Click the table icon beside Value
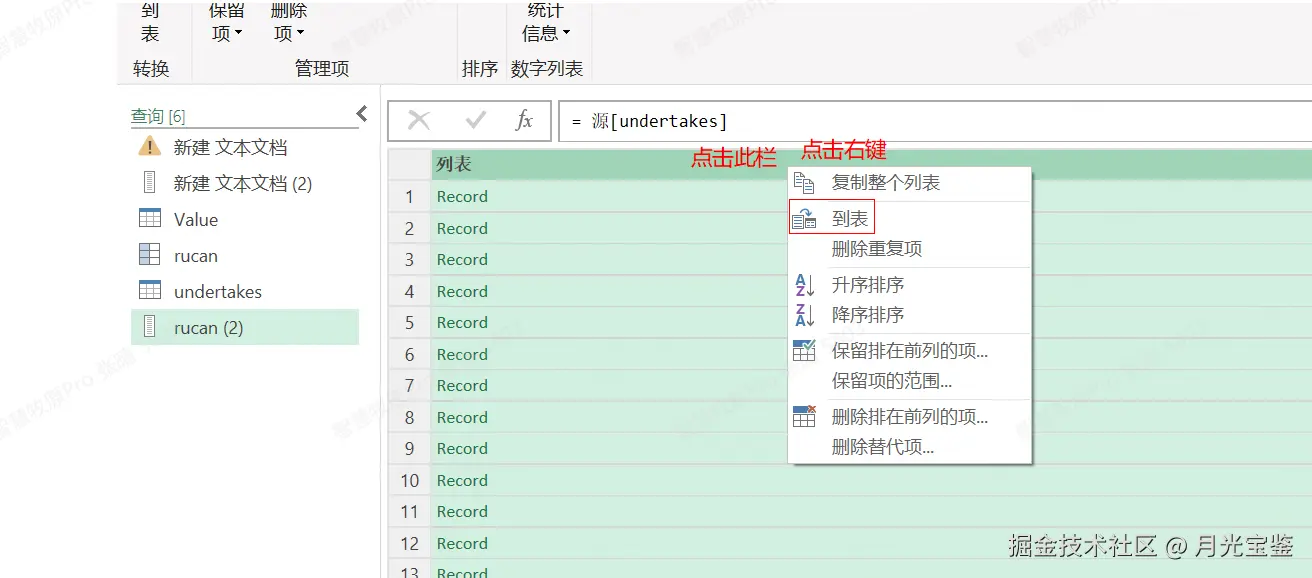 pyautogui.click(x=149, y=219)
